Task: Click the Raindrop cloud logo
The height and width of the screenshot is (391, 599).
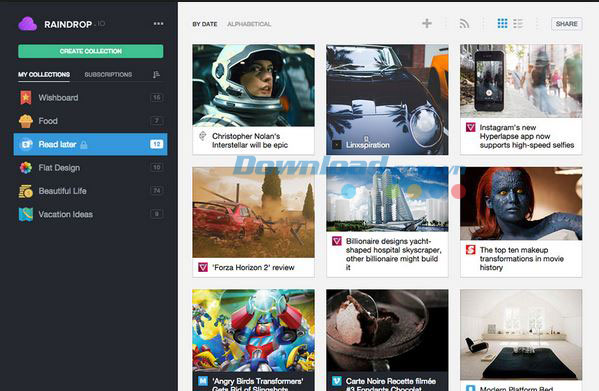Action: pyautogui.click(x=27, y=24)
